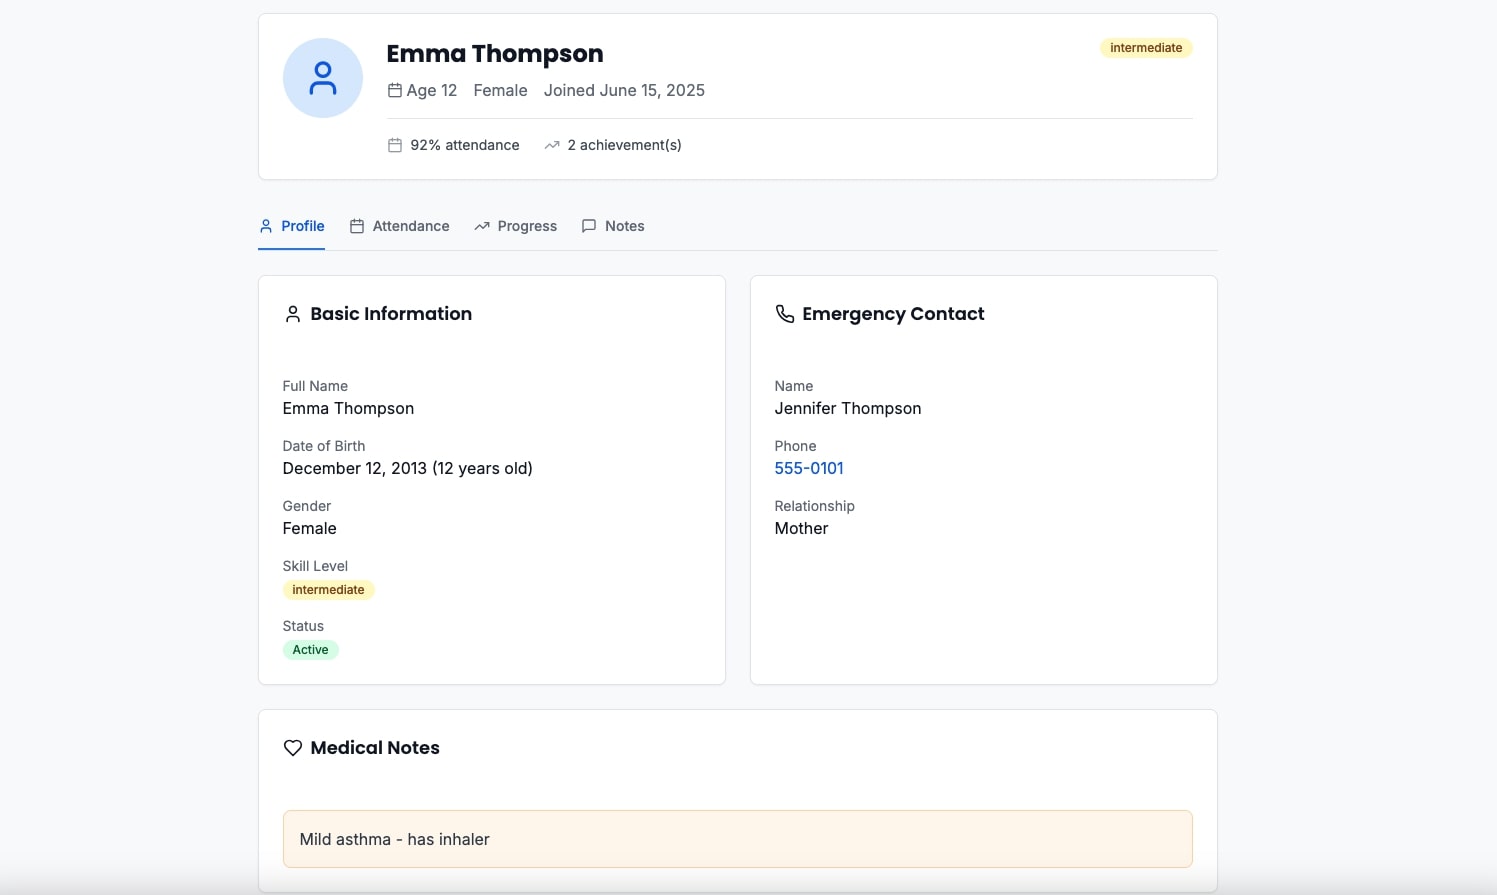The image size is (1497, 895).
Task: Click the Emma Thompson heading name
Action: tap(495, 54)
